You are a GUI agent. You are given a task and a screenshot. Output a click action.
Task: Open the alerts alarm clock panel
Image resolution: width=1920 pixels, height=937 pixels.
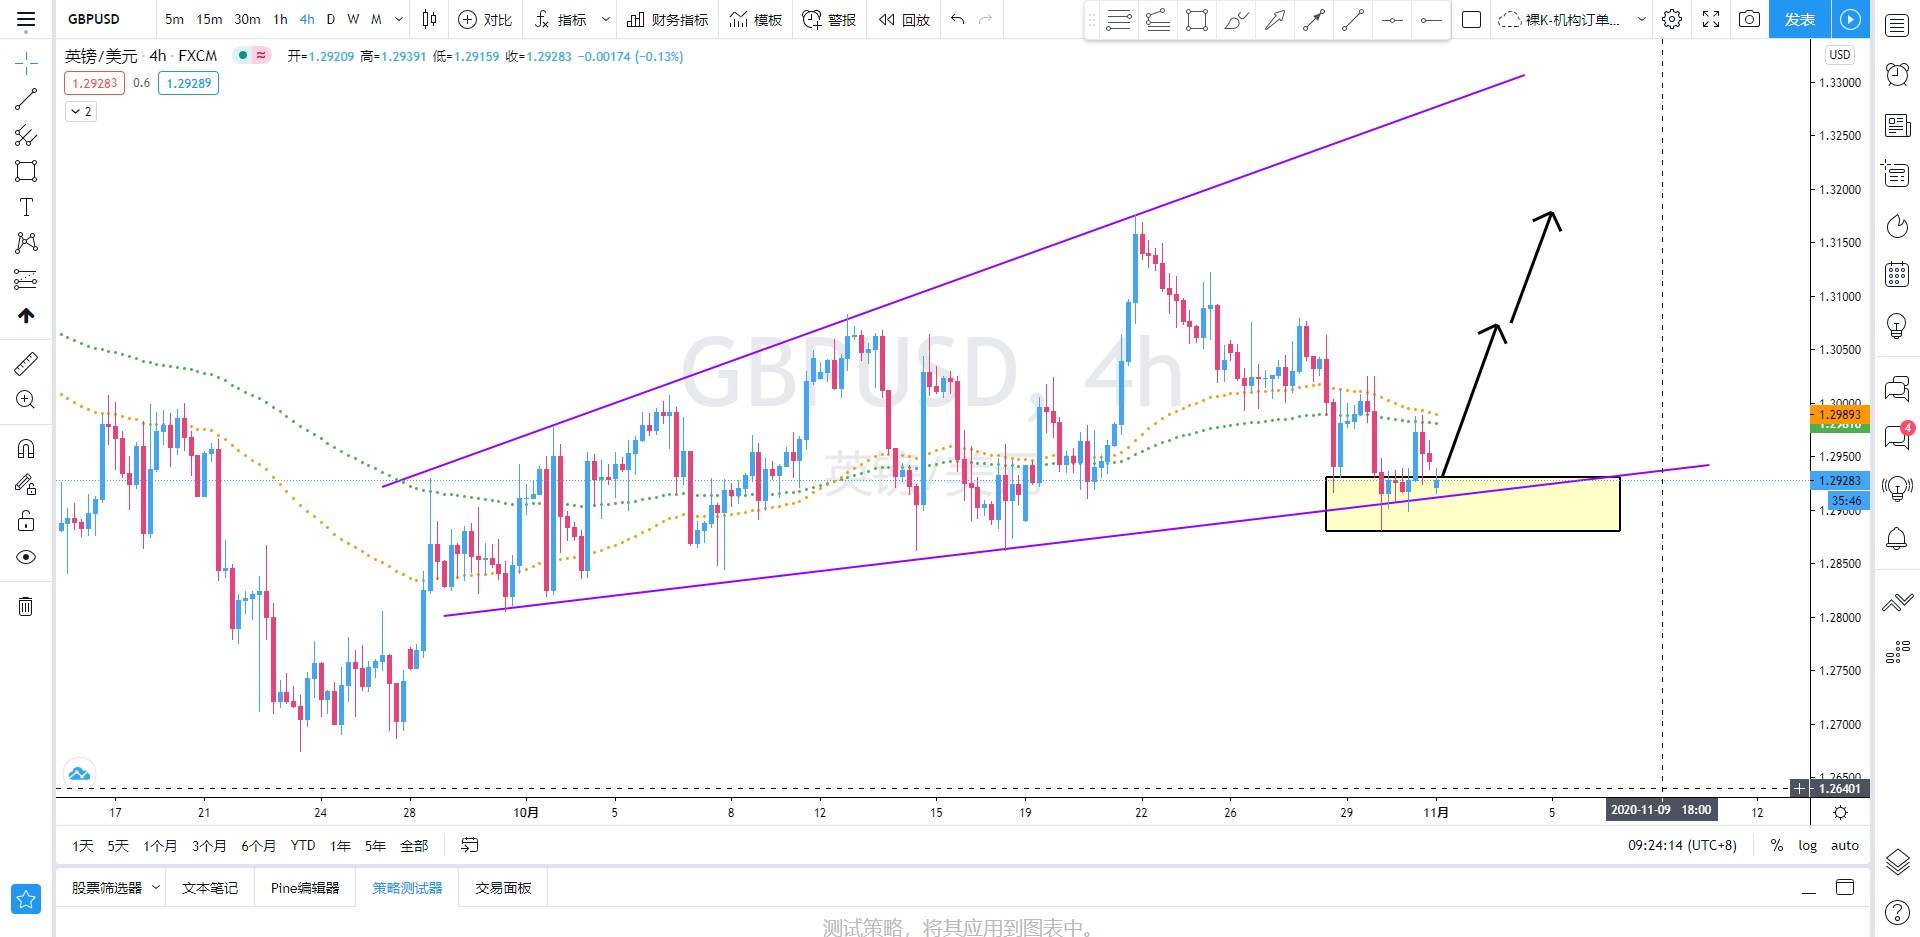(1897, 74)
